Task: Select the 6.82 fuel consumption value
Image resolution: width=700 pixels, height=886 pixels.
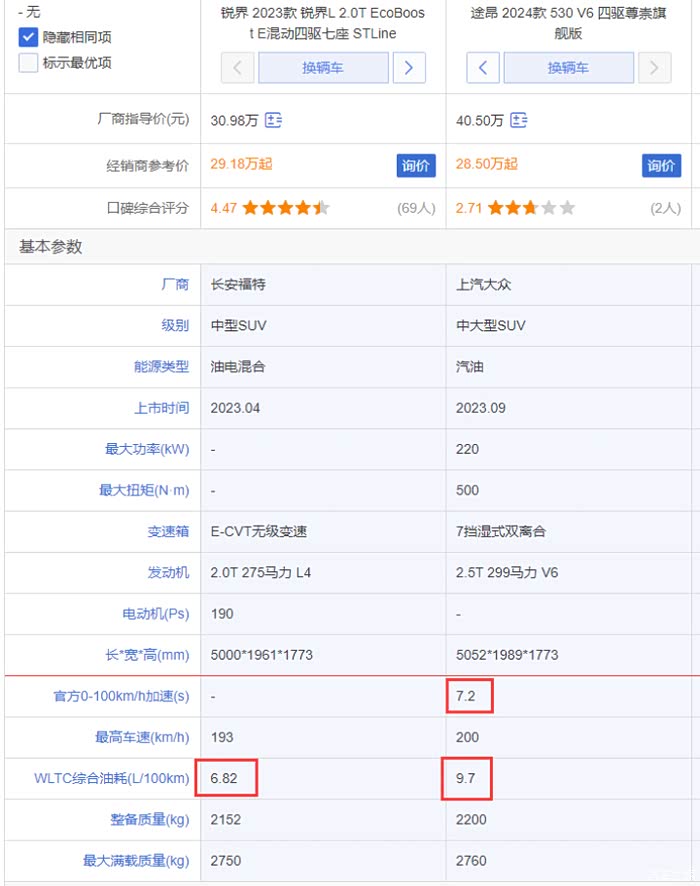Action: (x=224, y=778)
